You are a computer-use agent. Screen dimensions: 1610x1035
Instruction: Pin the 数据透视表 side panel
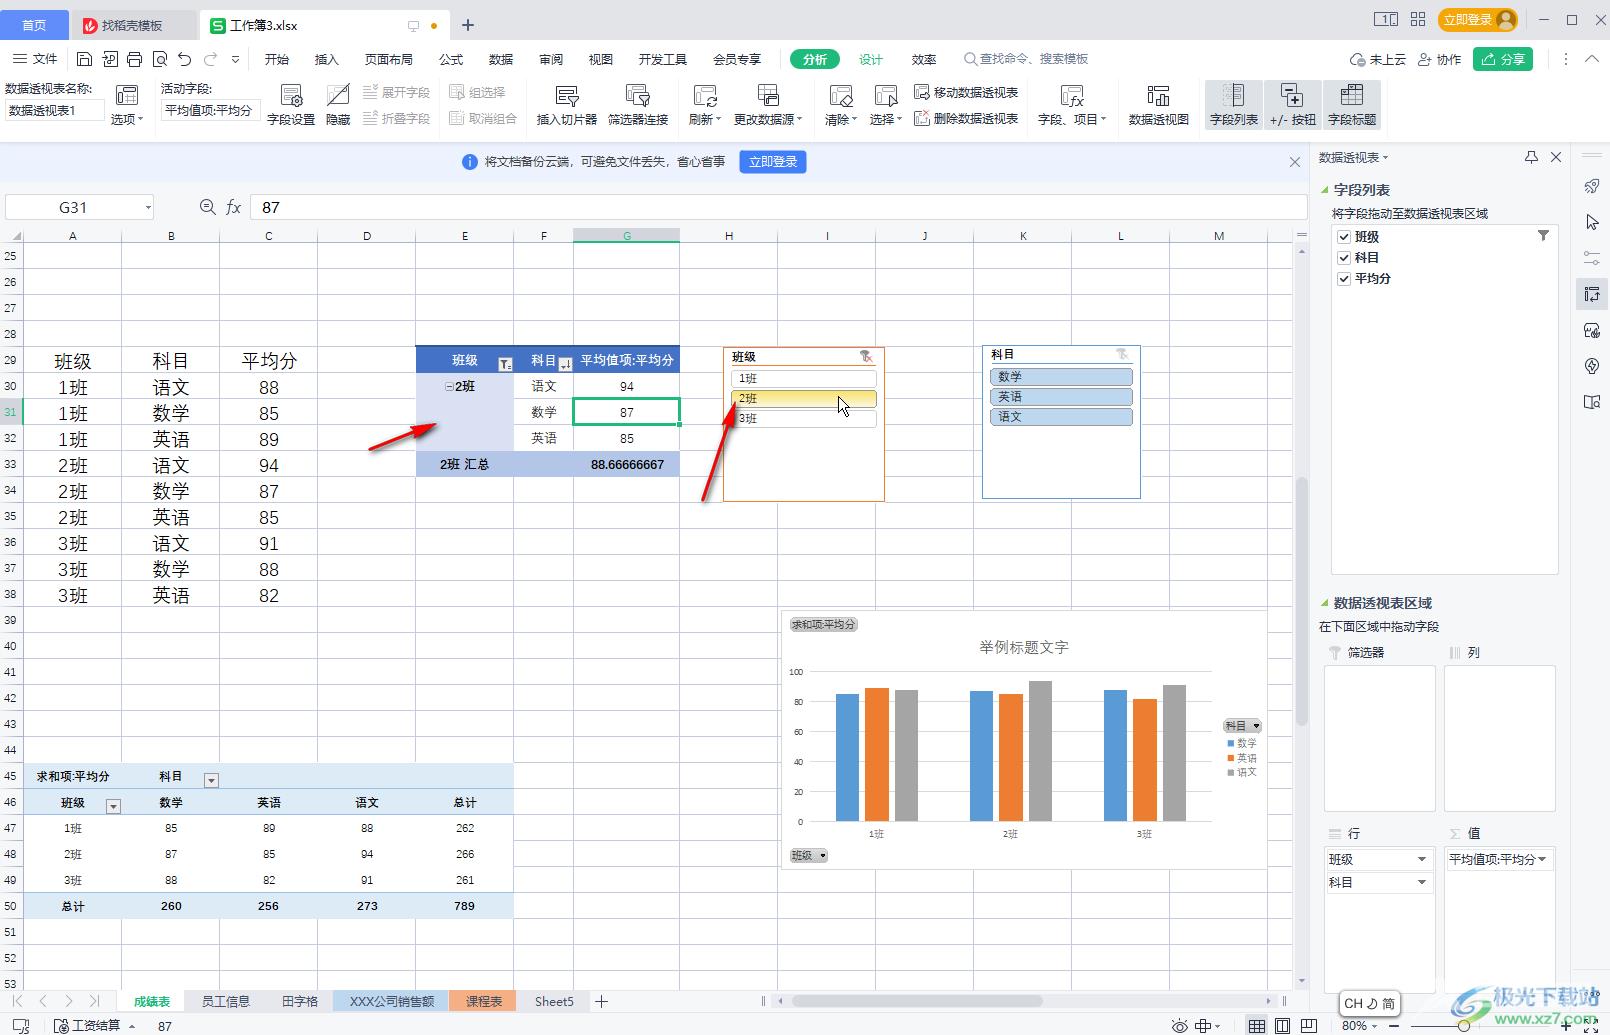tap(1531, 157)
